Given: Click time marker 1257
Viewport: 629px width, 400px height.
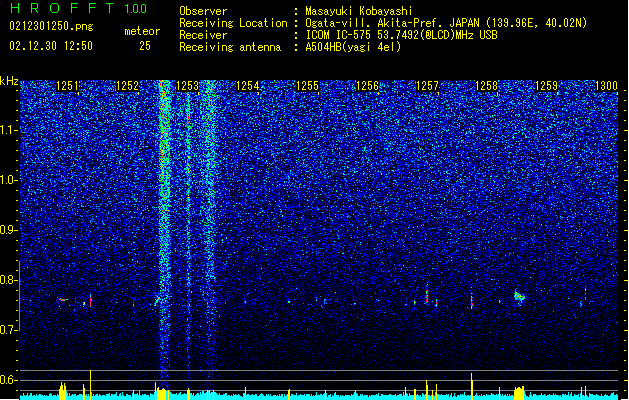Looking at the screenshot, I should pos(427,85).
